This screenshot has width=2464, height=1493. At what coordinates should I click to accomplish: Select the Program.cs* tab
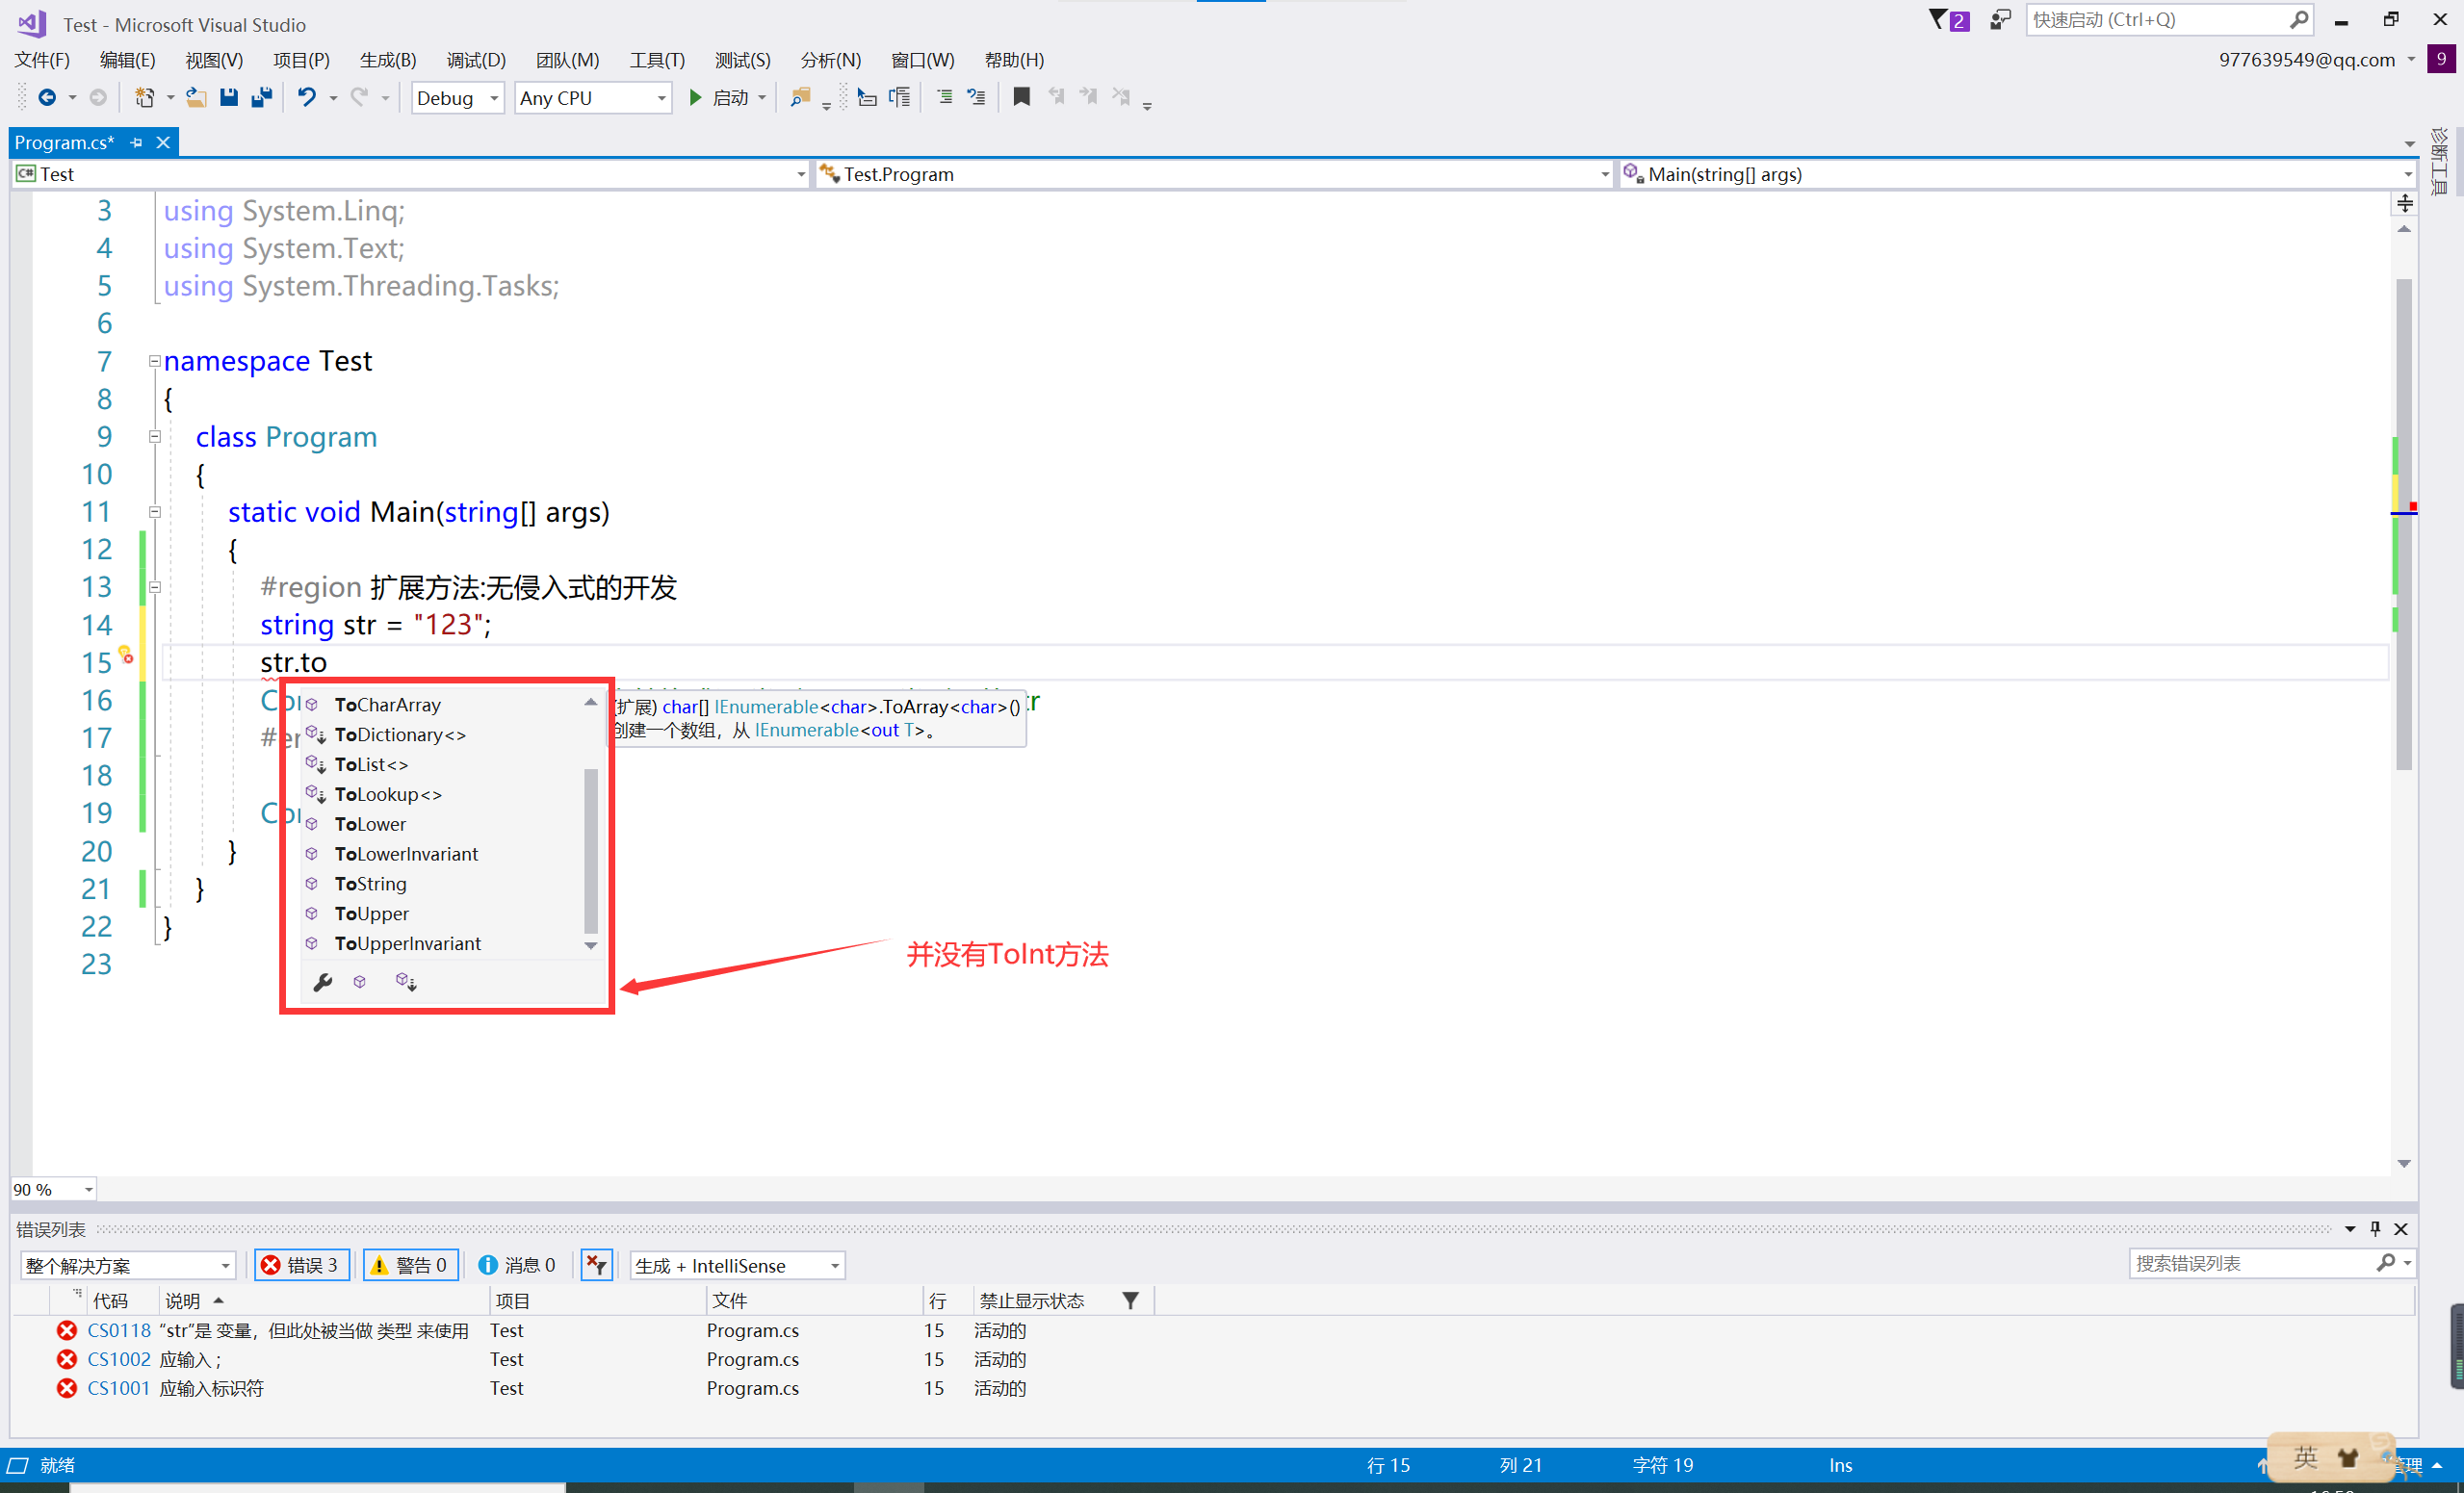pos(65,143)
